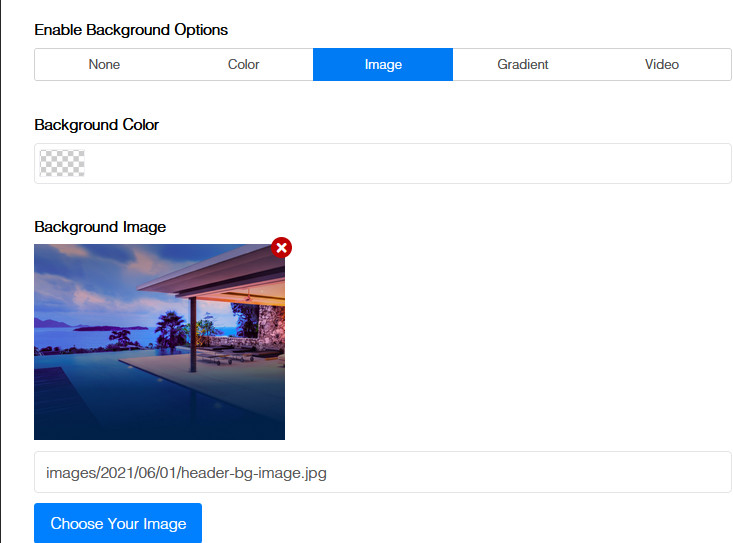Delete selected image using the red circle icon
Image resolution: width=733 pixels, height=543 pixels.
(x=282, y=247)
